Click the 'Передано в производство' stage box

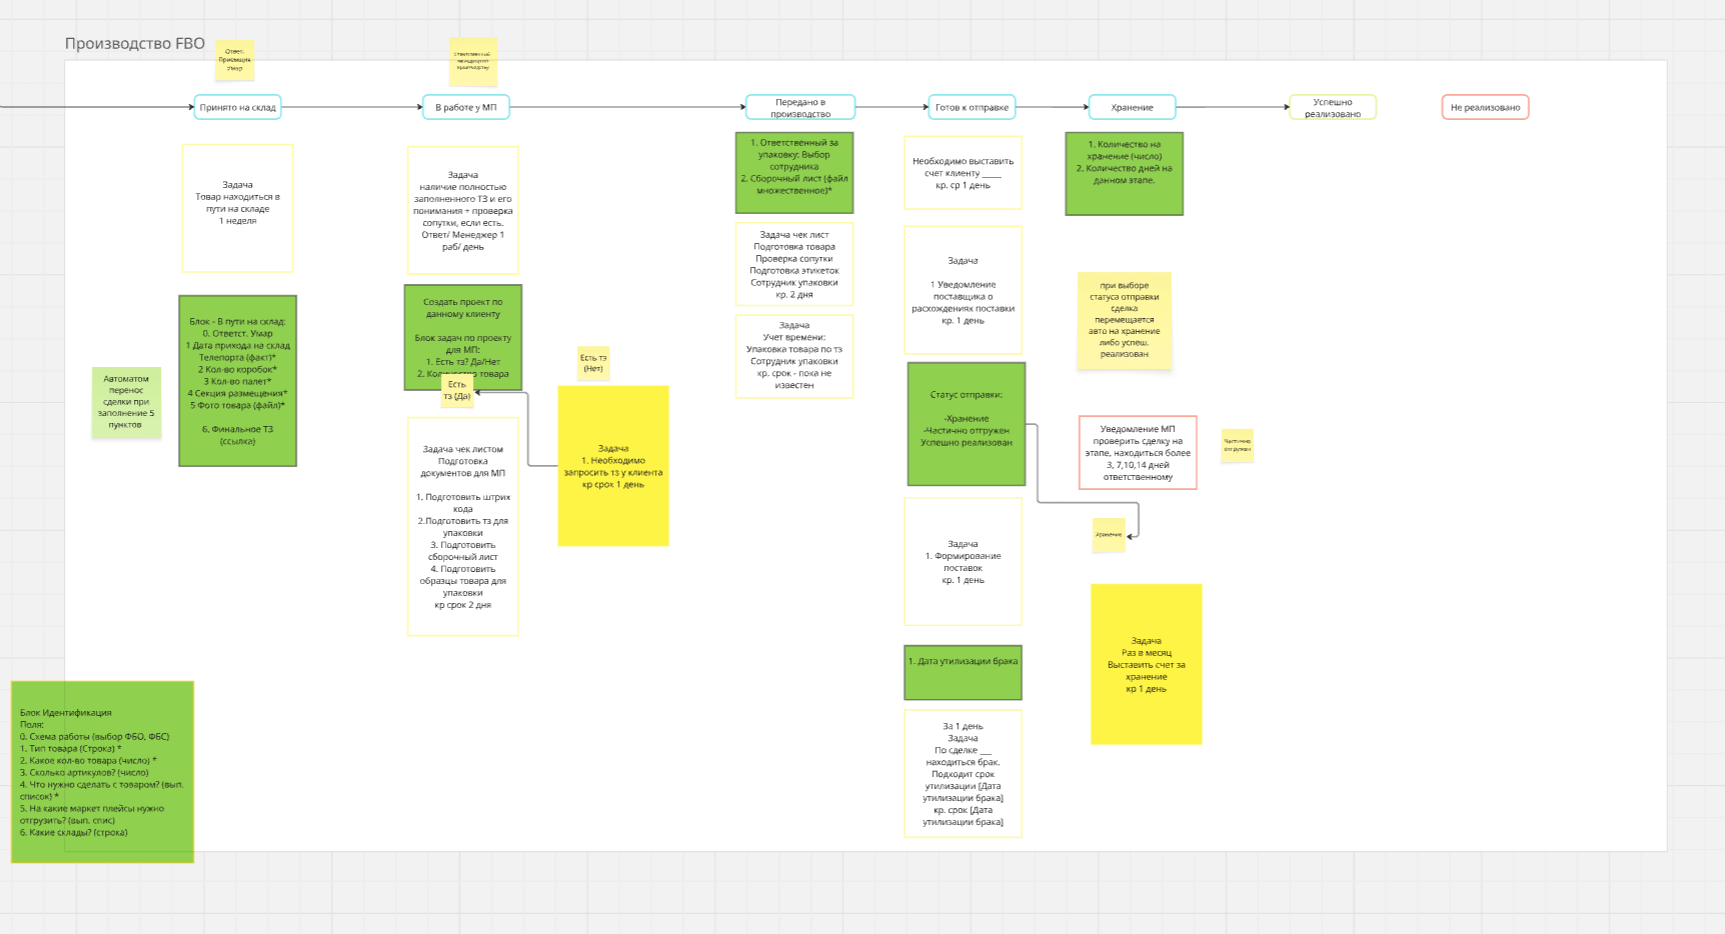click(x=800, y=107)
